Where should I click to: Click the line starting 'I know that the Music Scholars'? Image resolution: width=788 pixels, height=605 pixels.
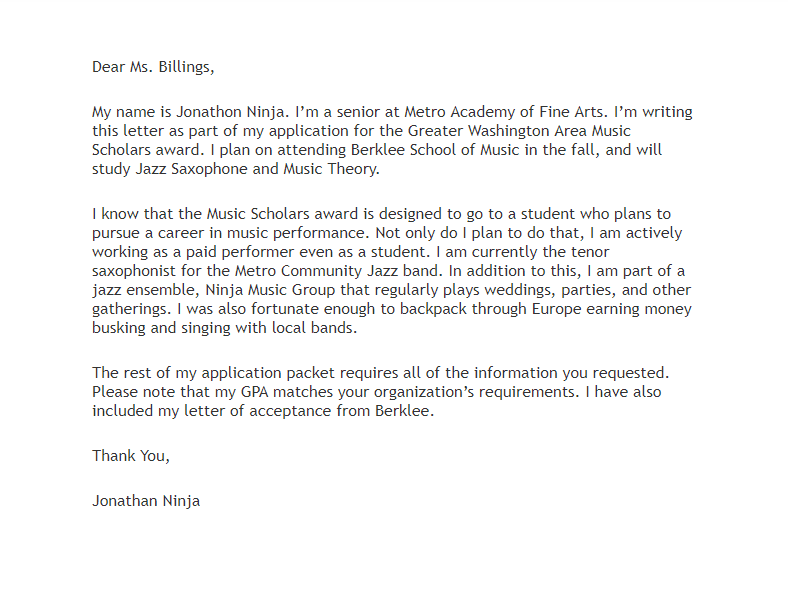(x=381, y=214)
